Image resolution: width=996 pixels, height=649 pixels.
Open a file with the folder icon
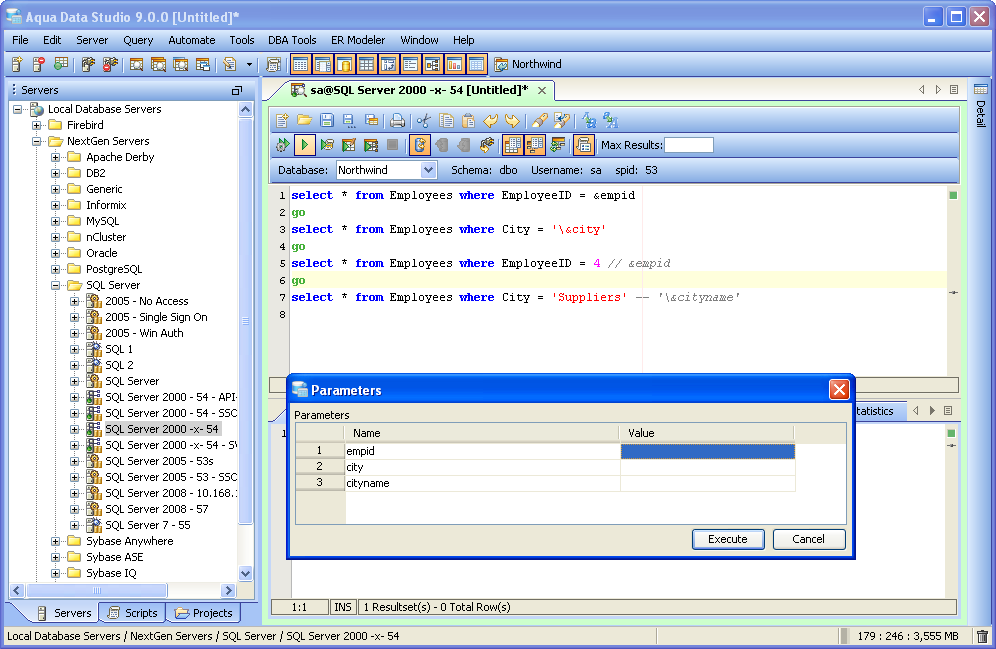304,120
